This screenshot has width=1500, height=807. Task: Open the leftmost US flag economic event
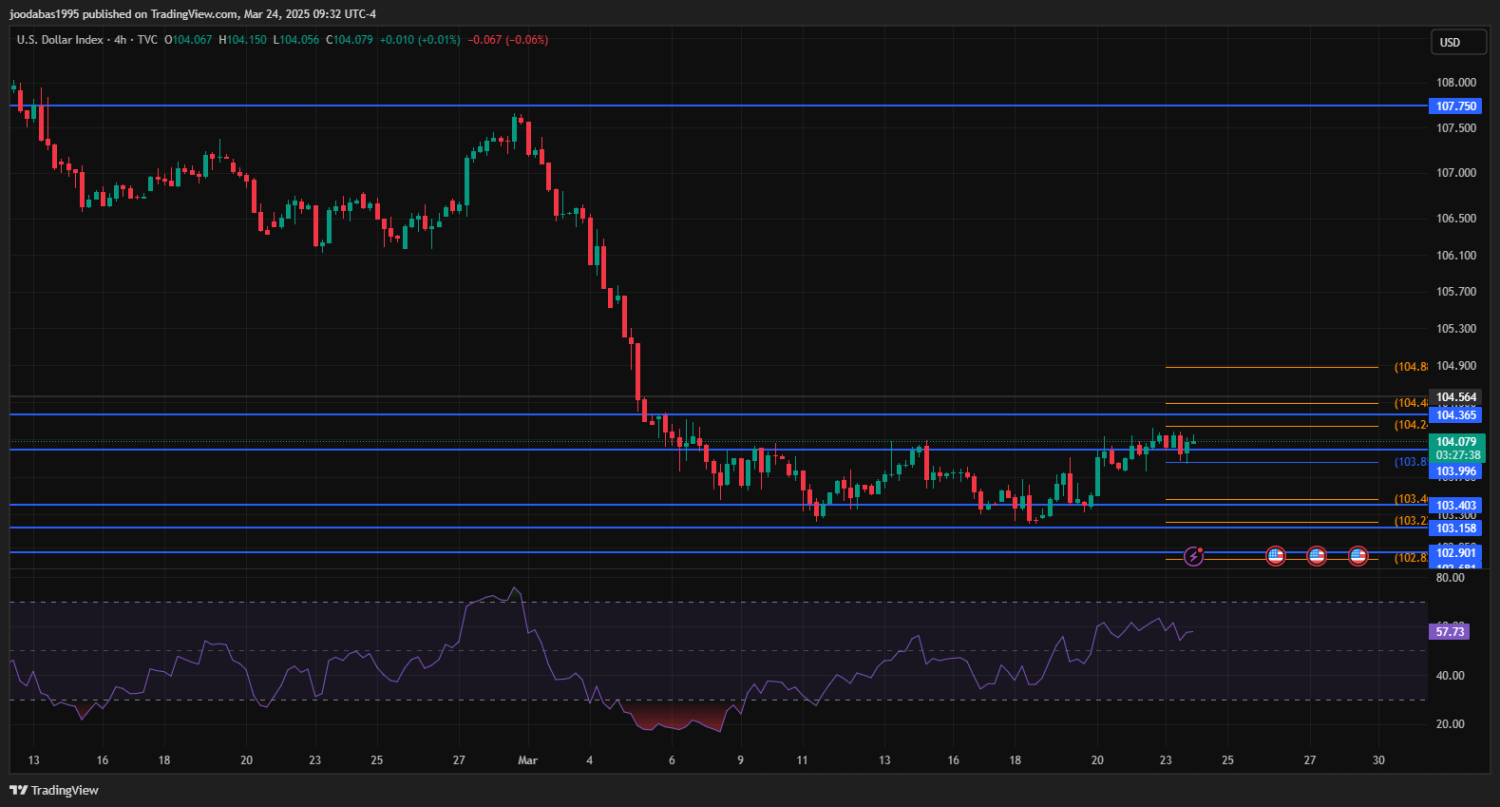(1275, 555)
